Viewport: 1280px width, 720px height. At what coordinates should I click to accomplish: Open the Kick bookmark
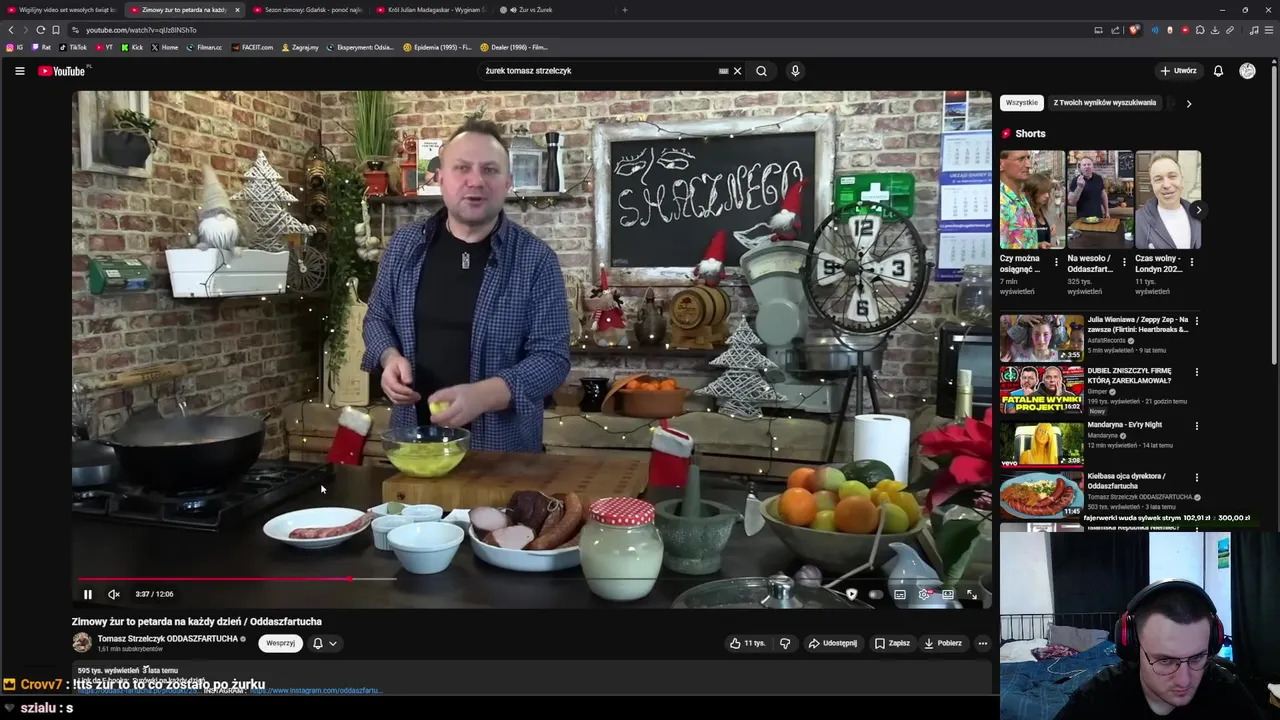point(131,47)
